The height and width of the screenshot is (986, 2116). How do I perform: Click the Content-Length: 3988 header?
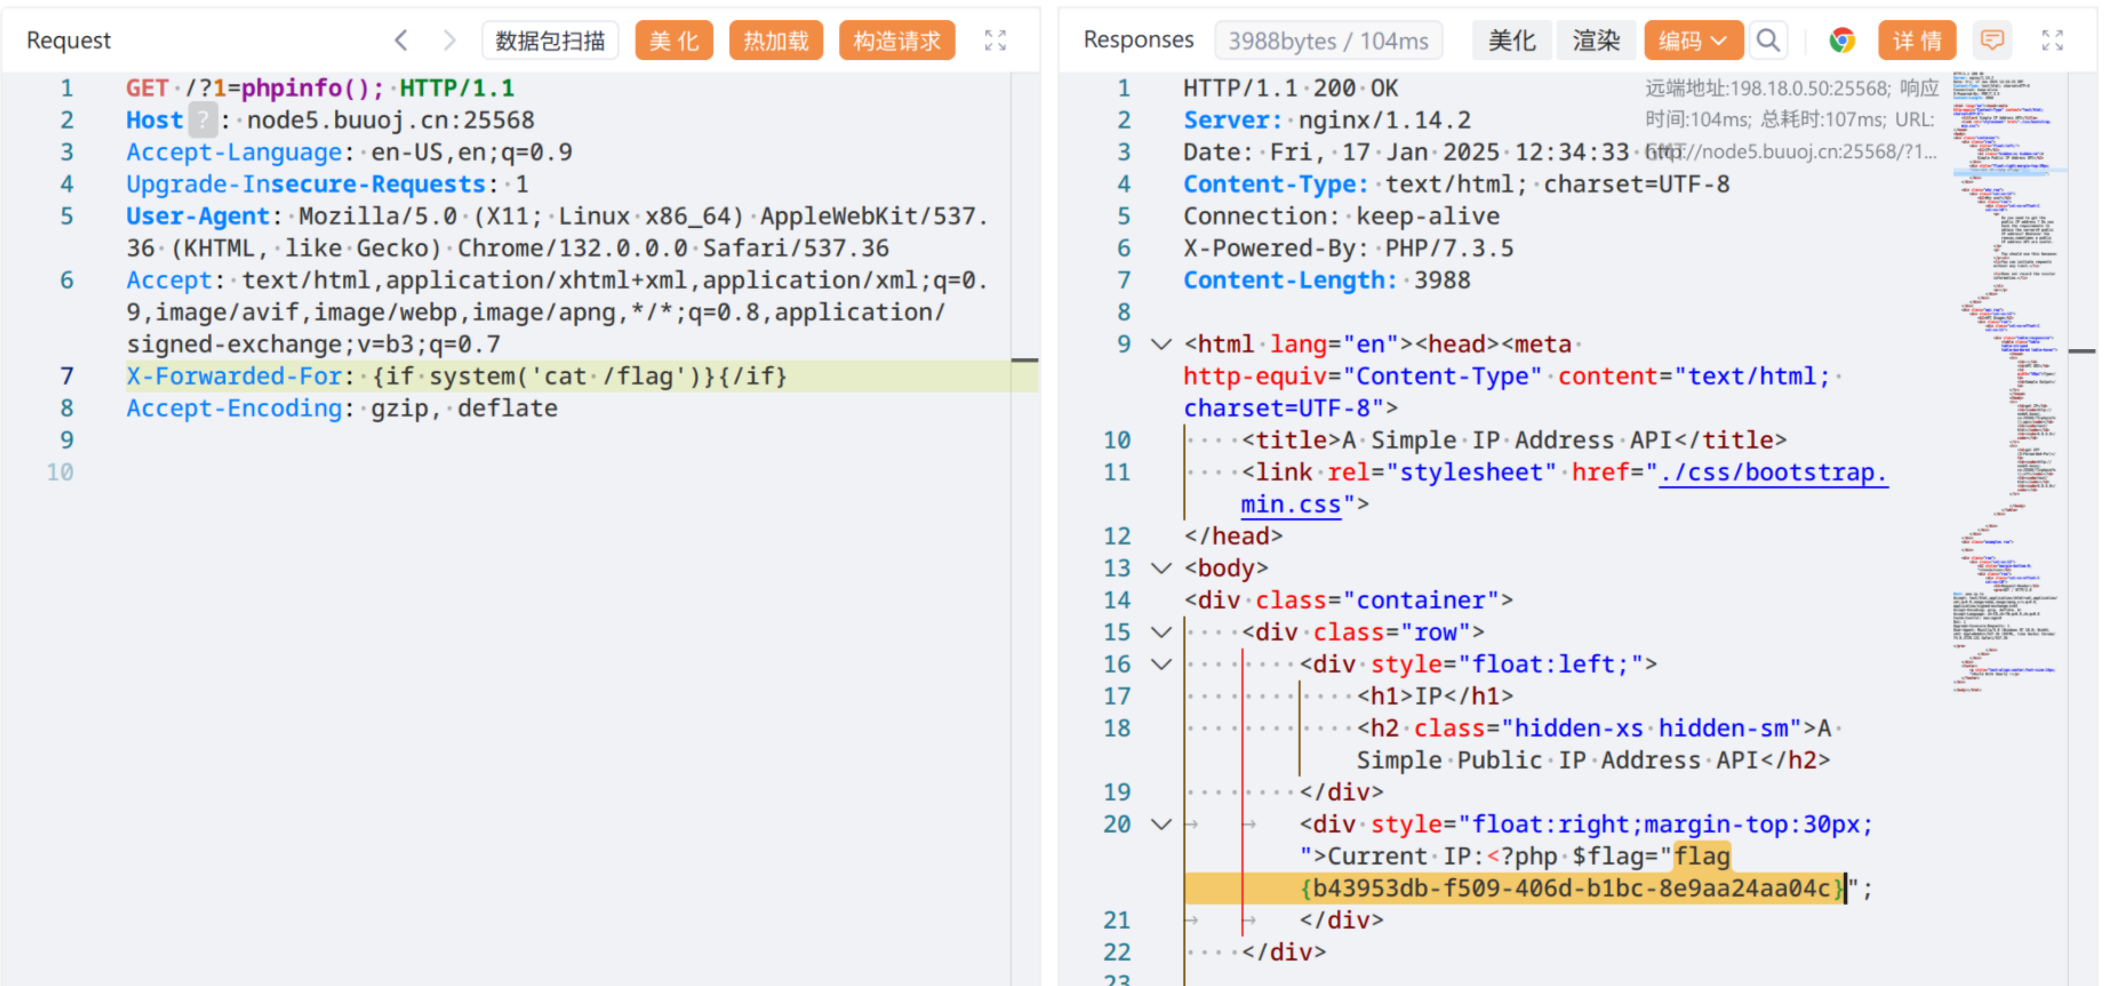pos(1327,280)
